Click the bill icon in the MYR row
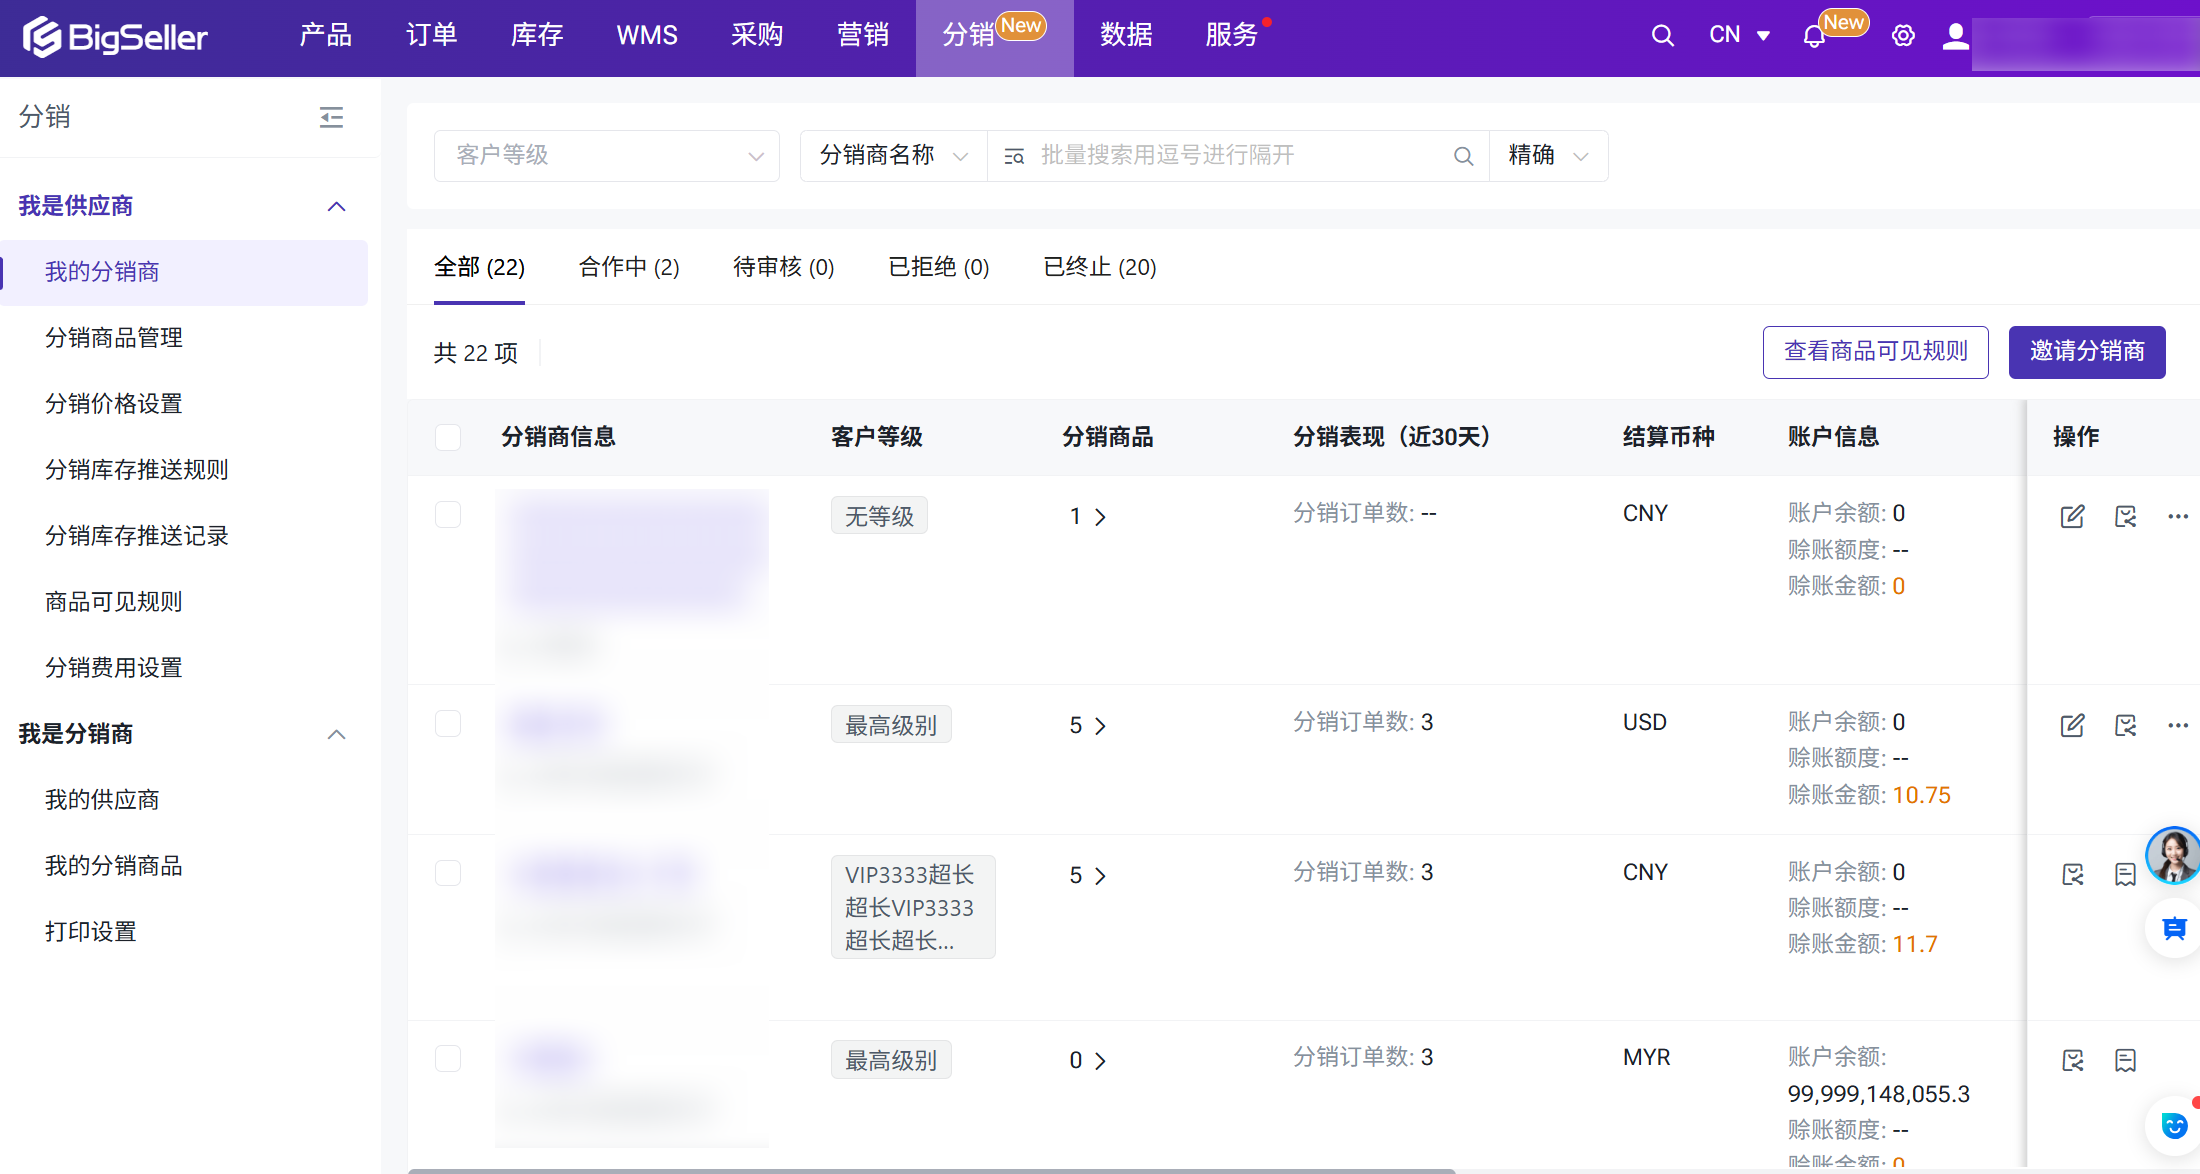The image size is (2200, 1174). (2125, 1060)
